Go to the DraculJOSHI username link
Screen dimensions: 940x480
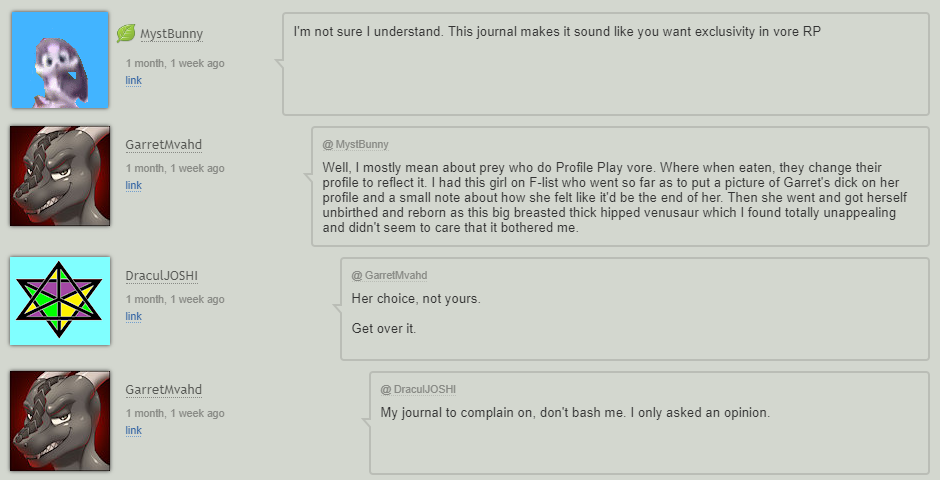tap(161, 276)
